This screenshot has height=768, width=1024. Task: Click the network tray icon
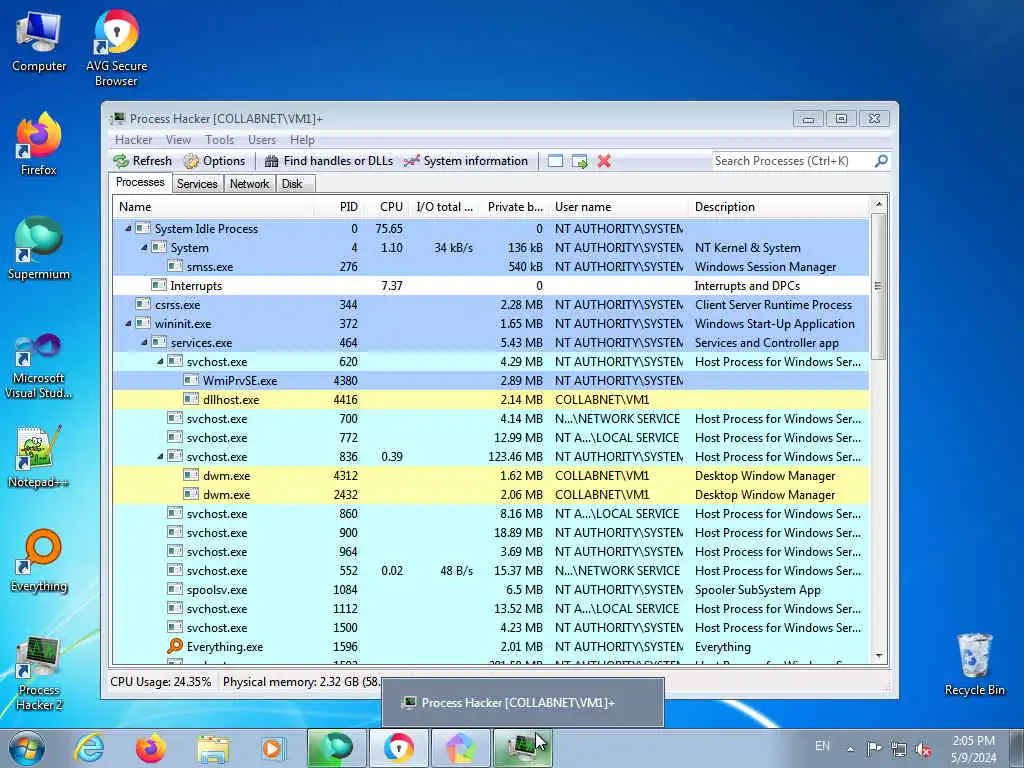(899, 749)
